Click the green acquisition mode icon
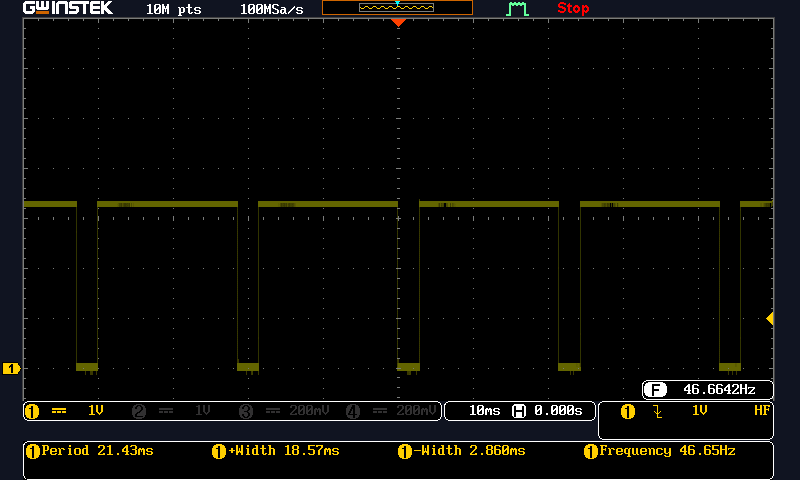This screenshot has width=800, height=480. (x=517, y=9)
